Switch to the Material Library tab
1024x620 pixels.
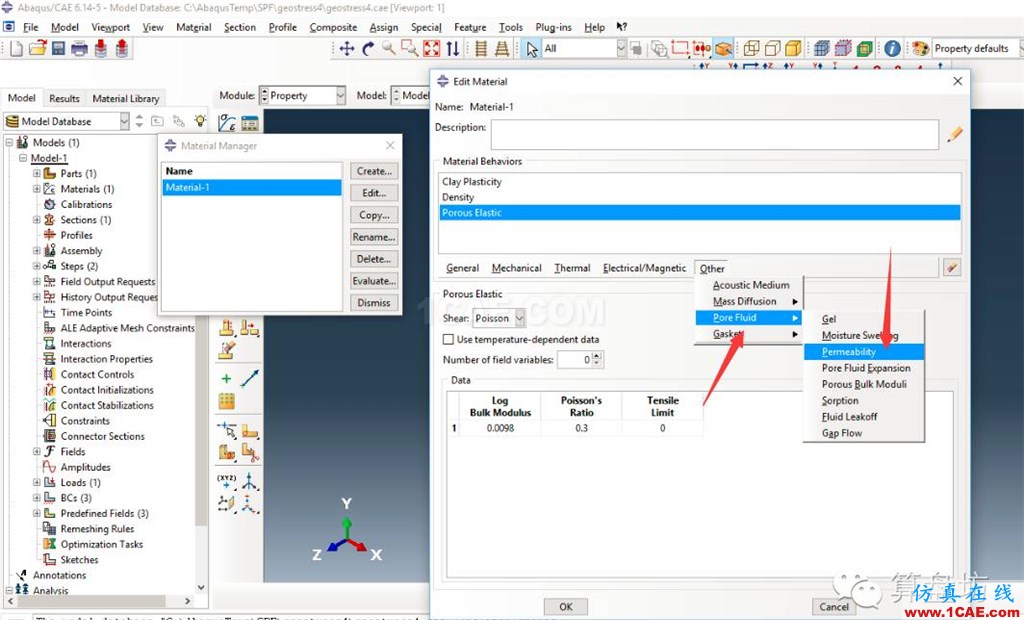[125, 99]
